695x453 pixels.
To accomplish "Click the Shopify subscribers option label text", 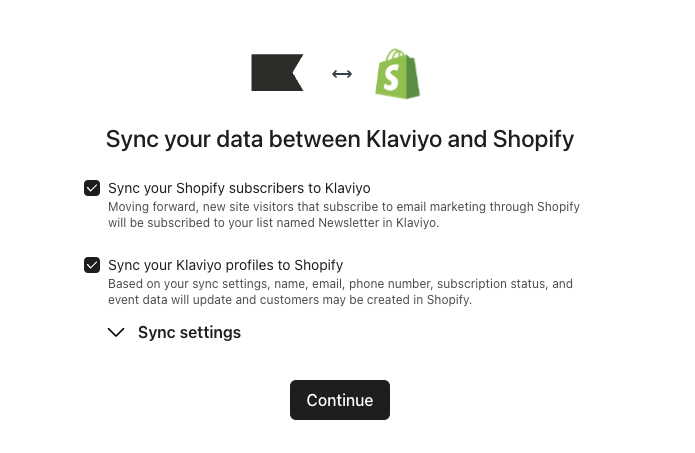I will [239, 188].
